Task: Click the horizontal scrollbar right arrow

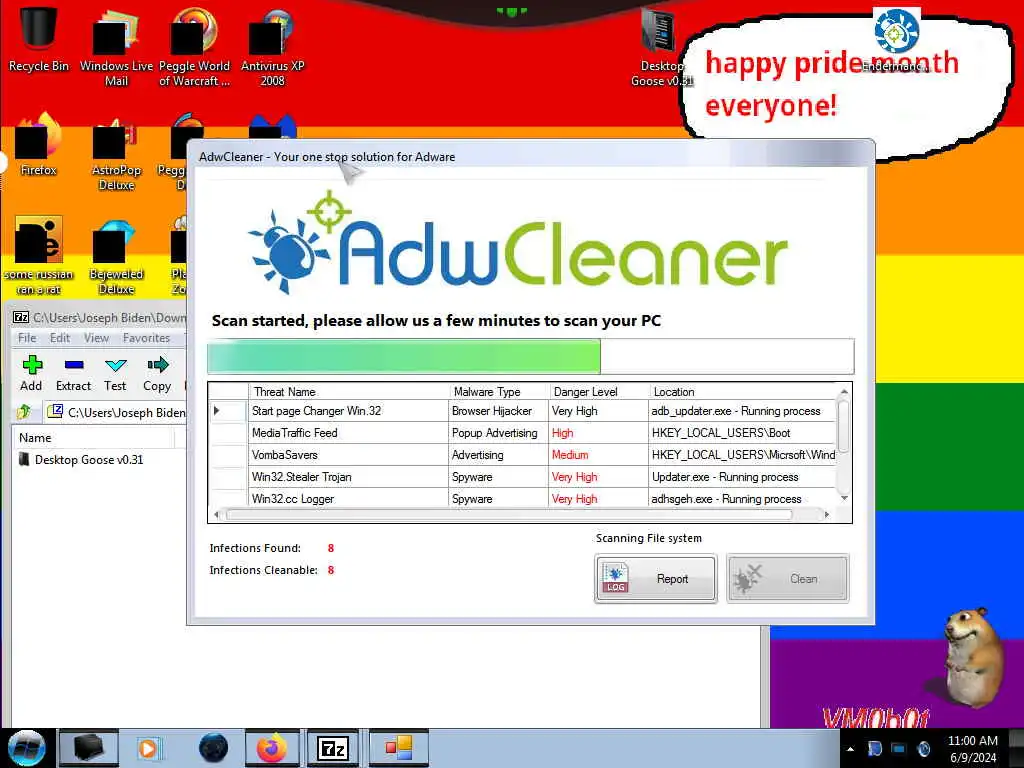Action: coord(827,515)
